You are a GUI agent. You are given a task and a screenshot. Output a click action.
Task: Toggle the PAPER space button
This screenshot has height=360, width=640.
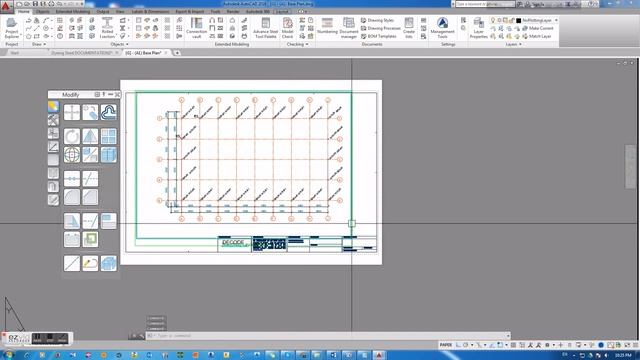coord(446,345)
